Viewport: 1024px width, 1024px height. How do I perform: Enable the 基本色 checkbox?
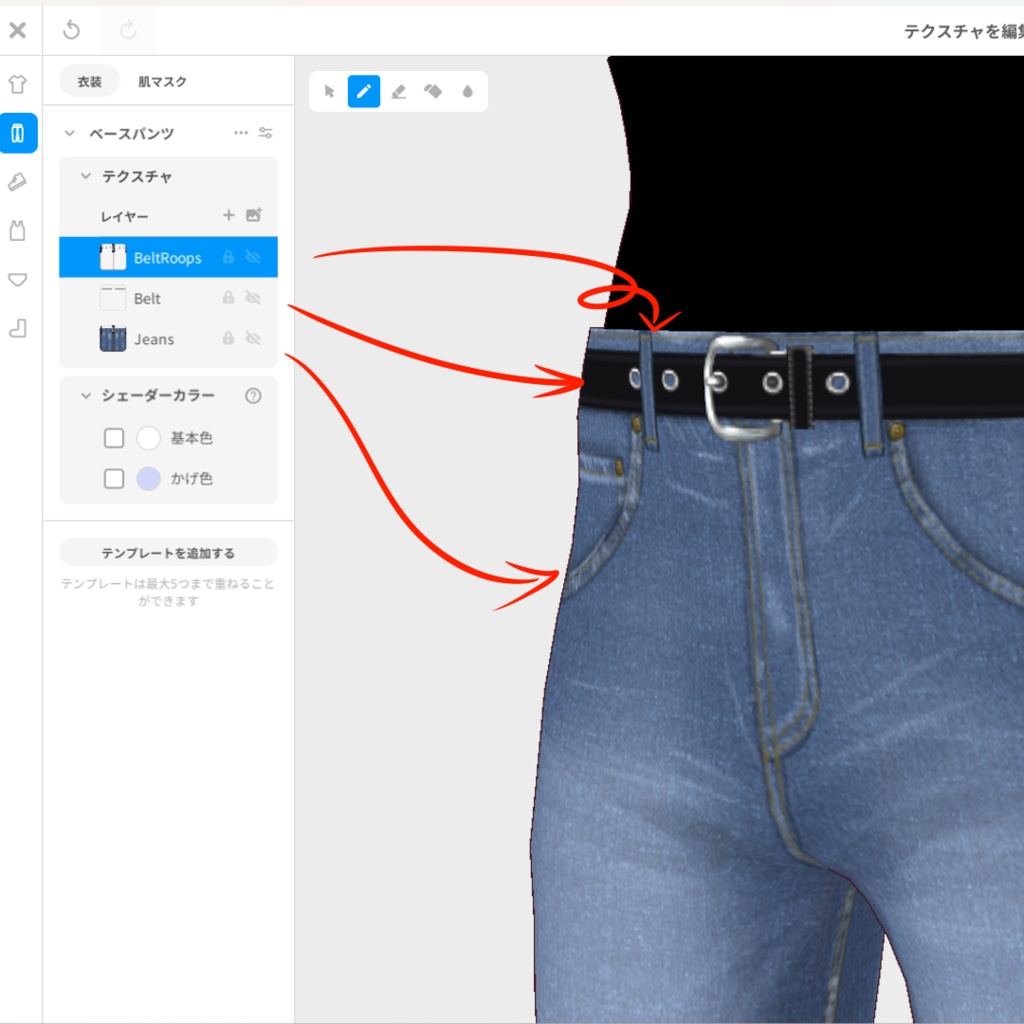click(114, 438)
